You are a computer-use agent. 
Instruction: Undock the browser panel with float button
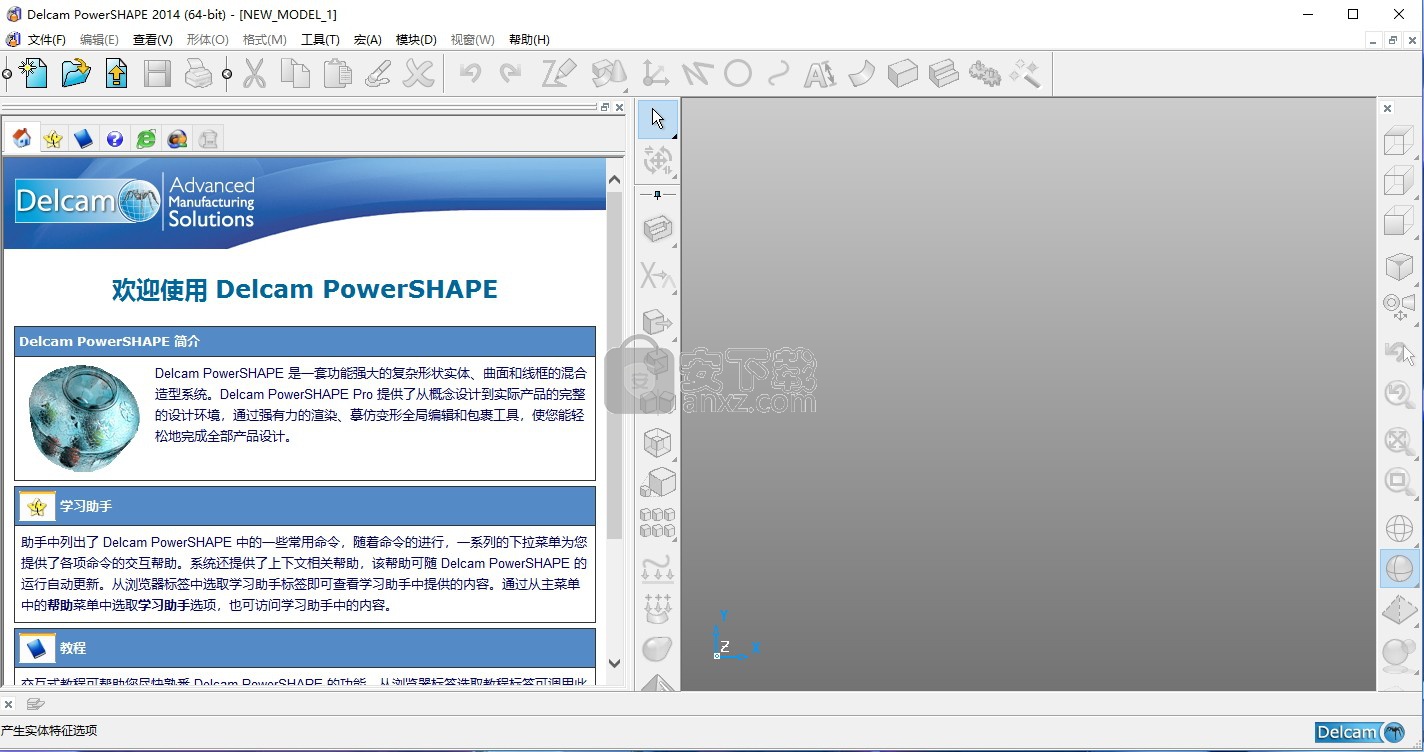[605, 107]
